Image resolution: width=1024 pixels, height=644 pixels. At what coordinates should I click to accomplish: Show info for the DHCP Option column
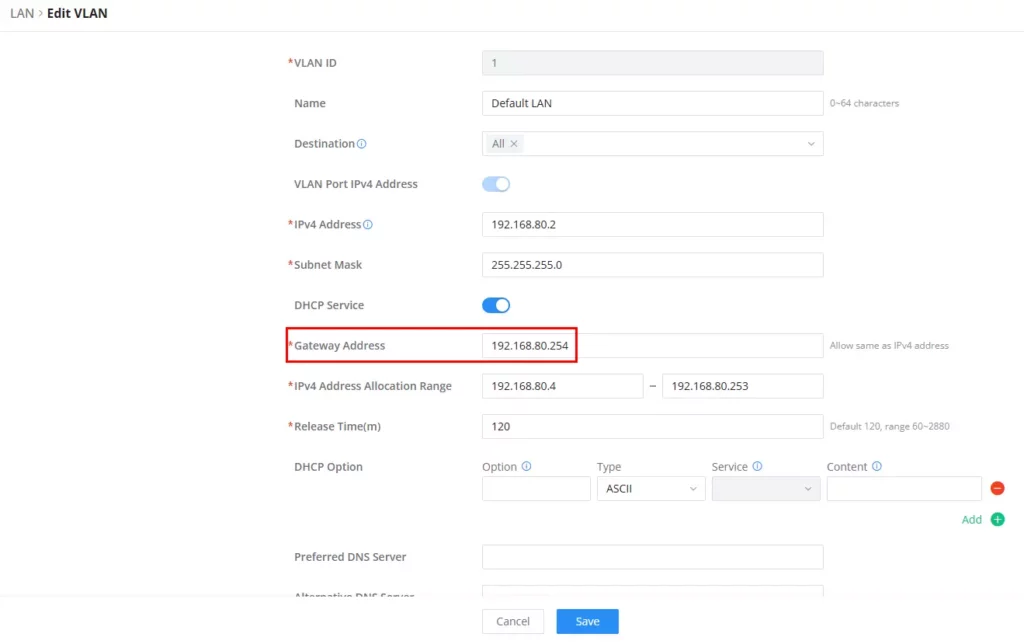[x=526, y=466]
